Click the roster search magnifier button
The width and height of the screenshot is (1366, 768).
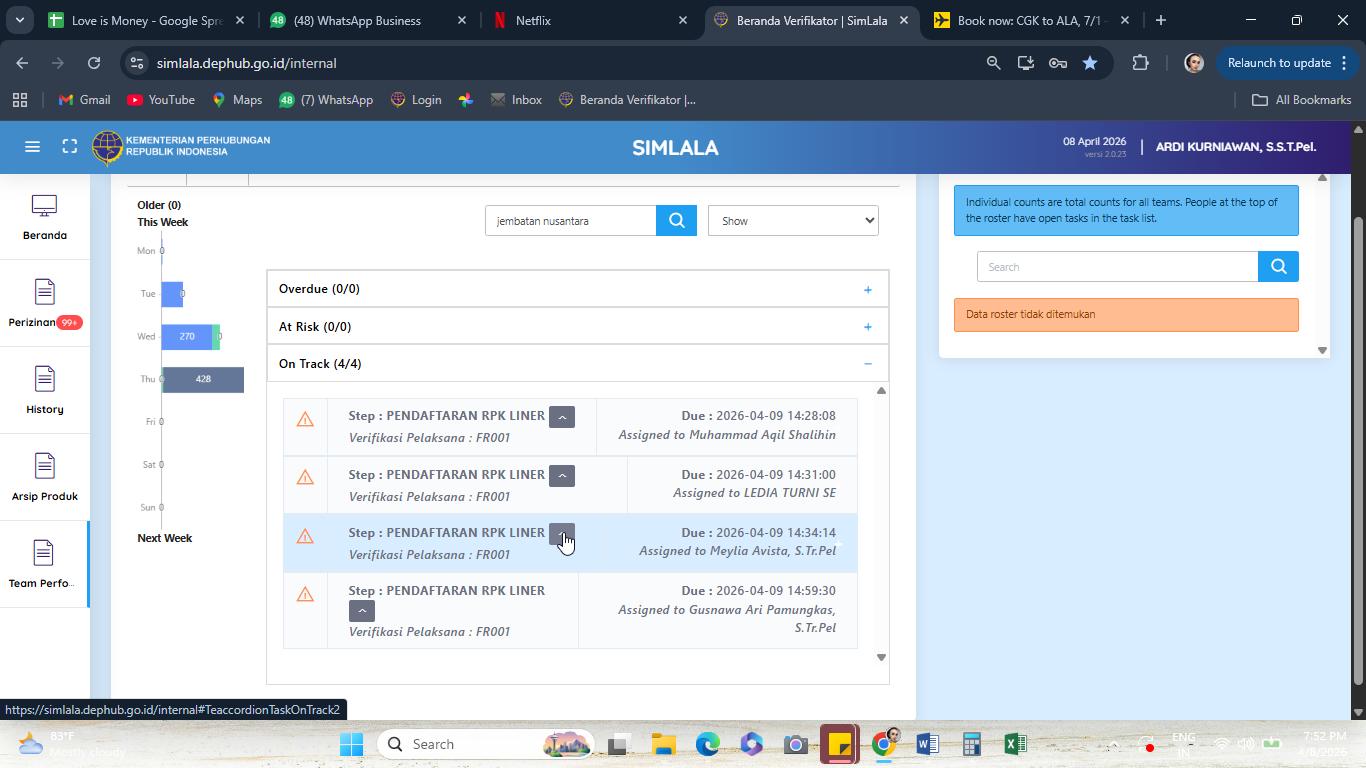[x=1278, y=267]
